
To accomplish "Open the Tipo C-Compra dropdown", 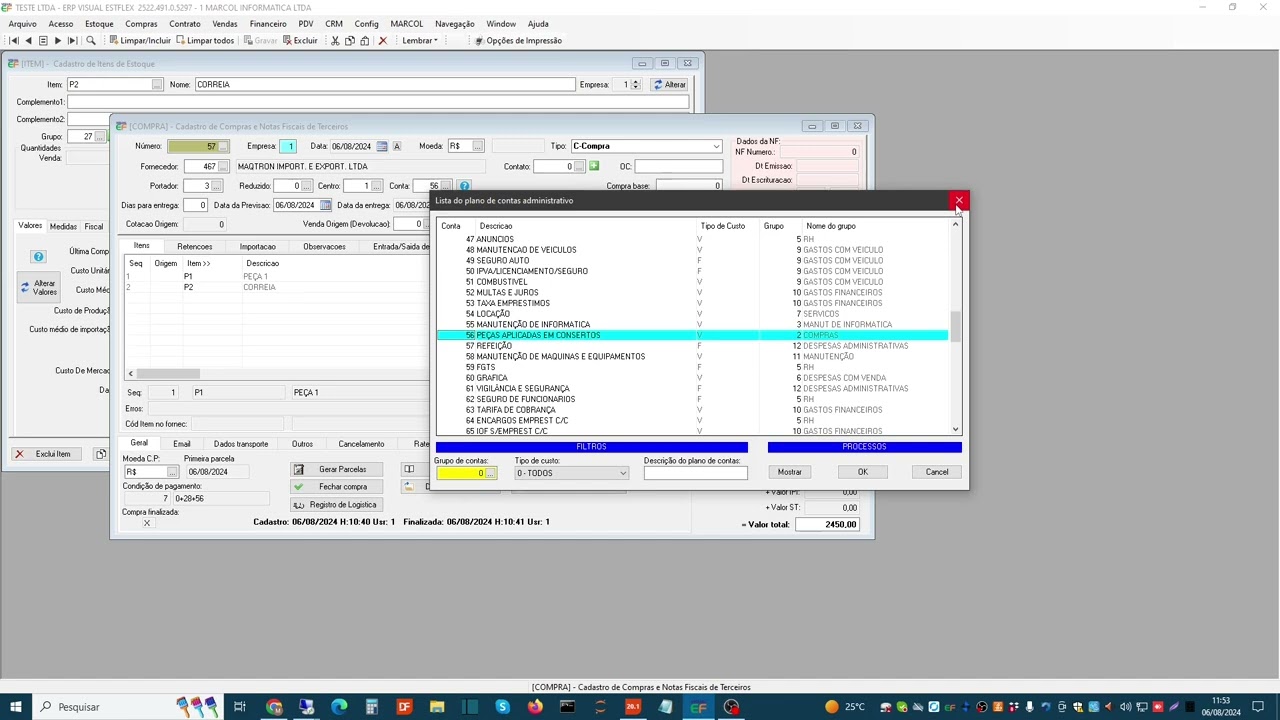I will (716, 147).
